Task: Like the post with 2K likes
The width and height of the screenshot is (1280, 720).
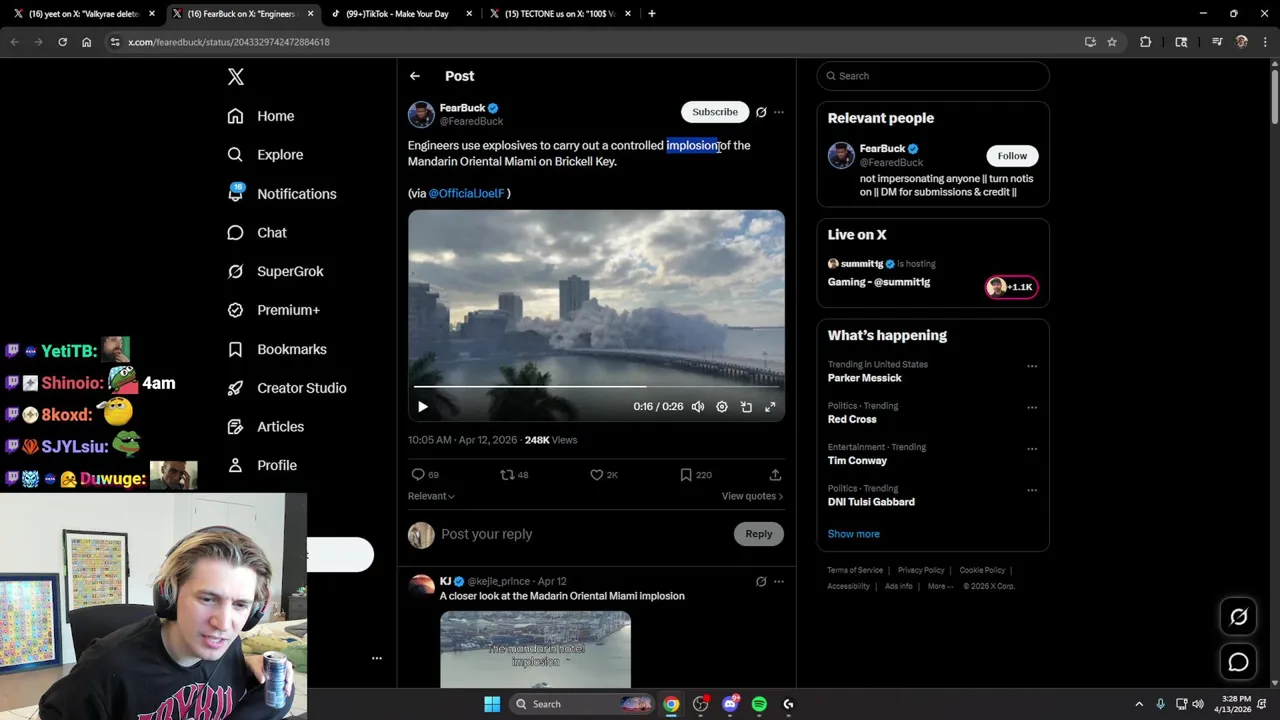Action: click(604, 475)
